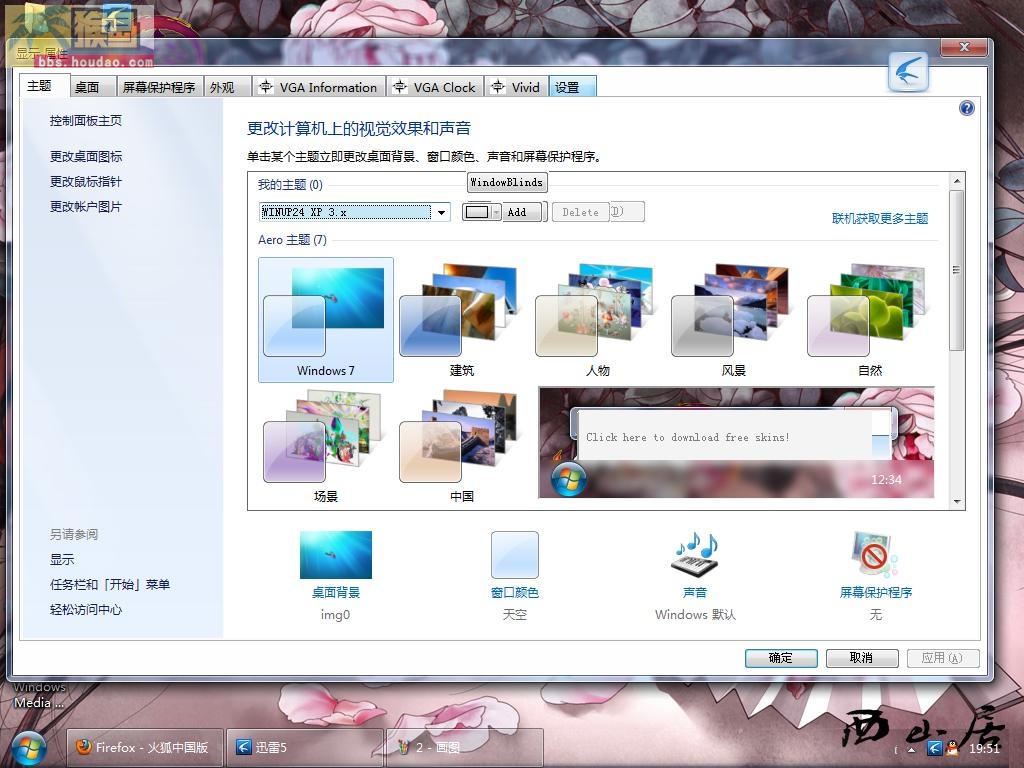Open 任务栏和「开始」菜单 link
Image resolution: width=1024 pixels, height=768 pixels.
110,584
